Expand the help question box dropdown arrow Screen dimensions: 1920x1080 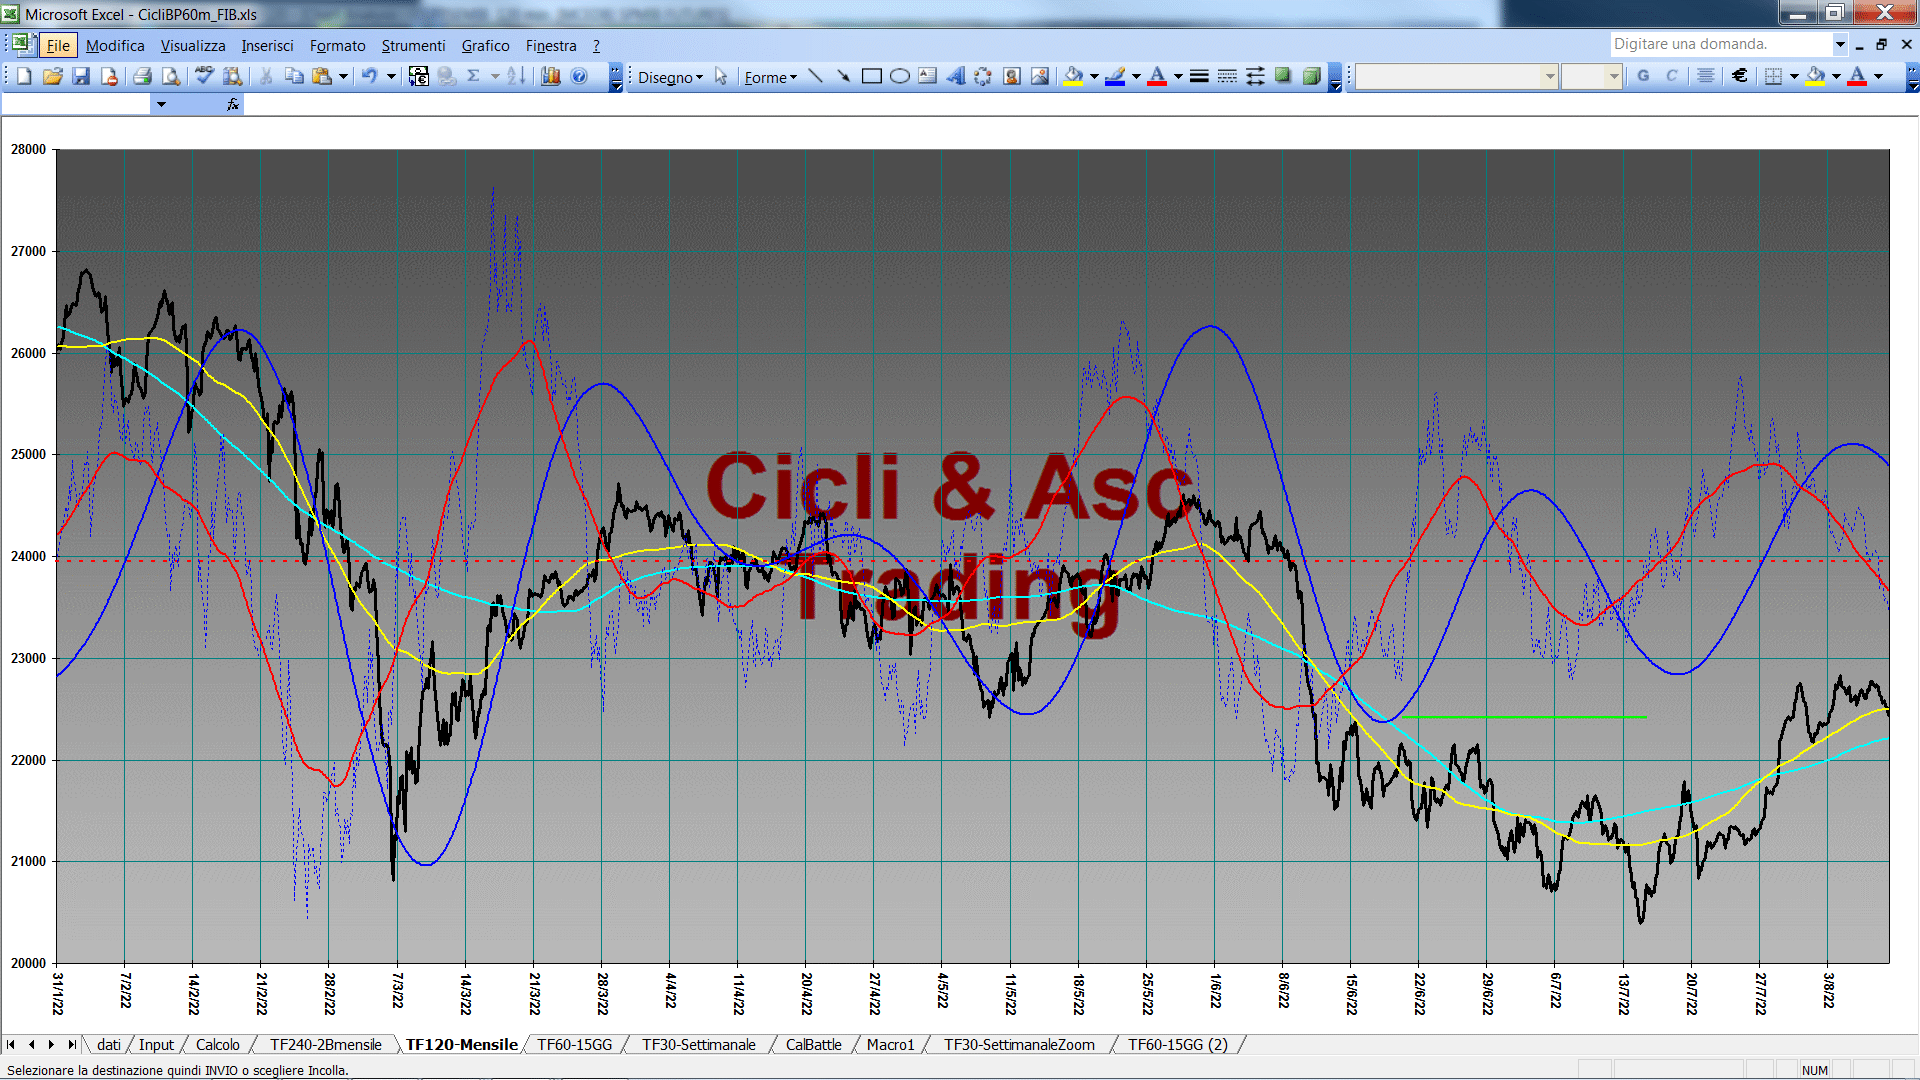tap(1839, 44)
